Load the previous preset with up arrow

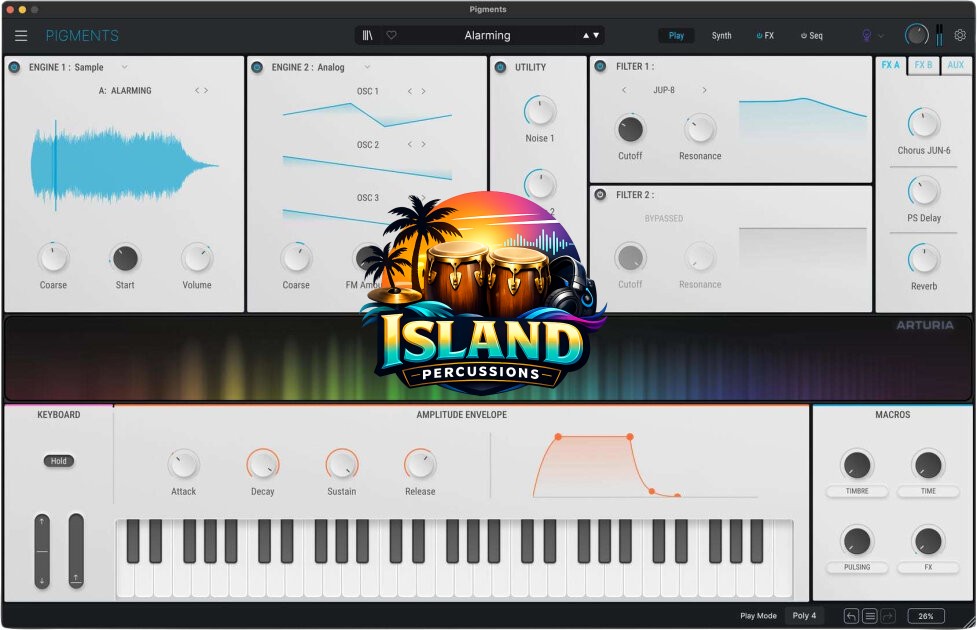click(586, 36)
